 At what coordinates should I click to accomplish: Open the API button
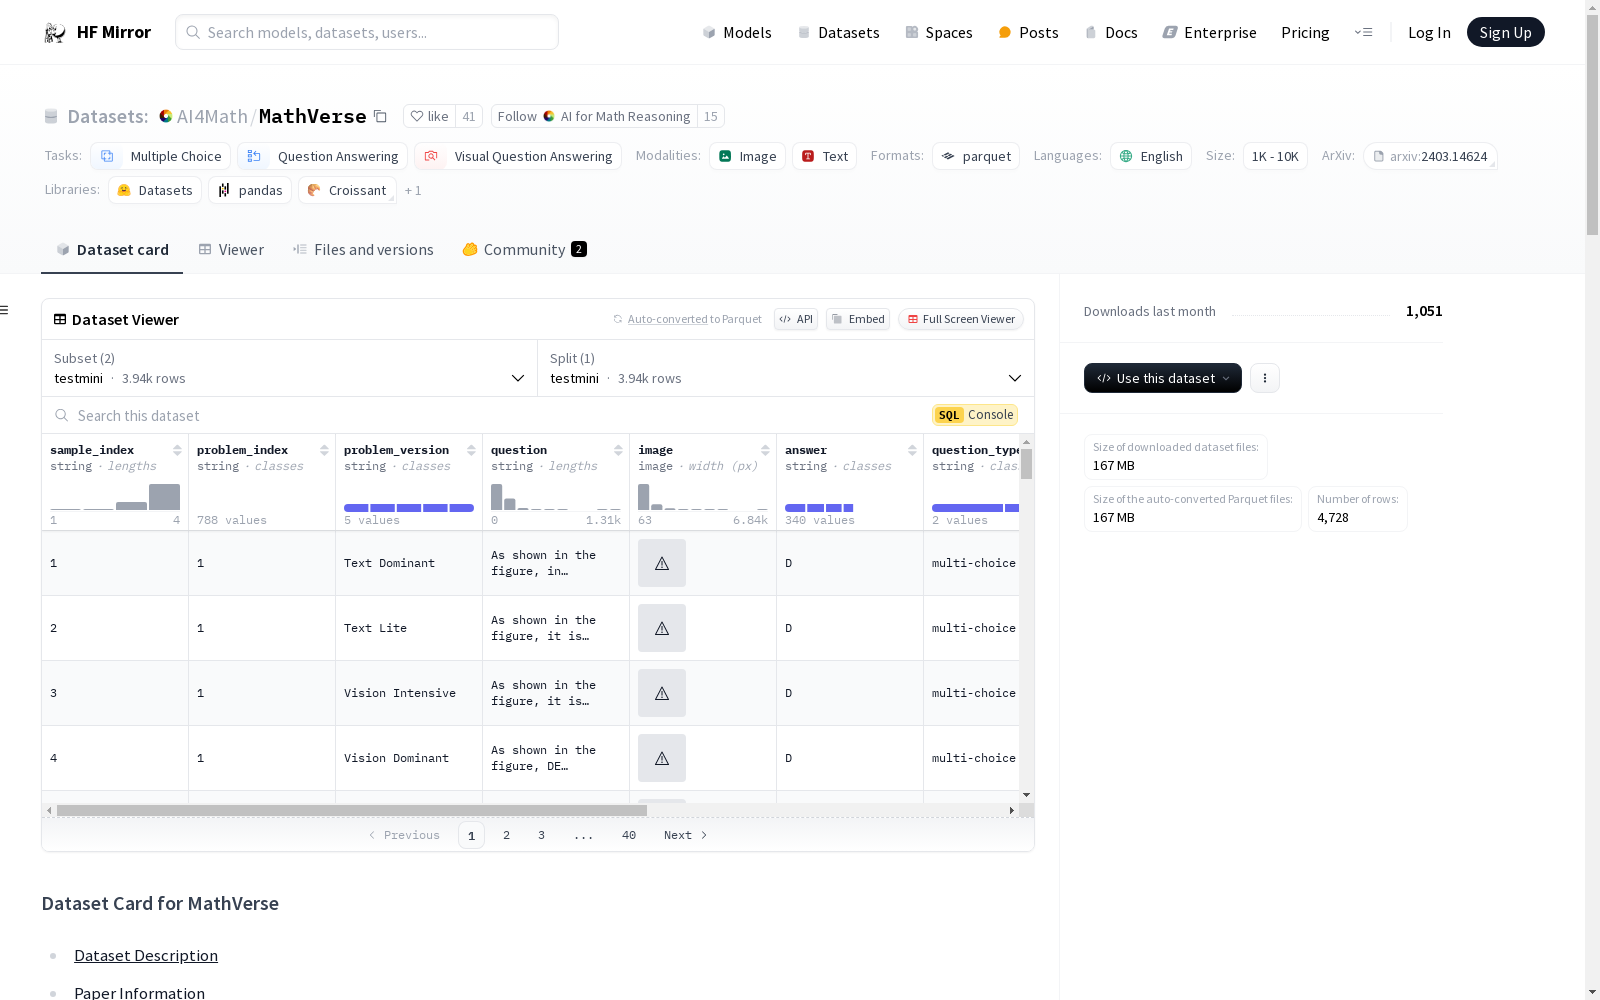[x=796, y=319]
